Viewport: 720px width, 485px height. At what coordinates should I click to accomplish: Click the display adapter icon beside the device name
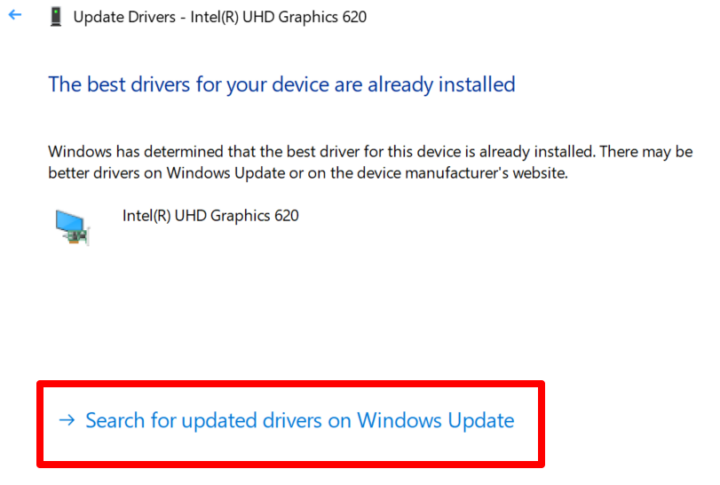pyautogui.click(x=75, y=227)
